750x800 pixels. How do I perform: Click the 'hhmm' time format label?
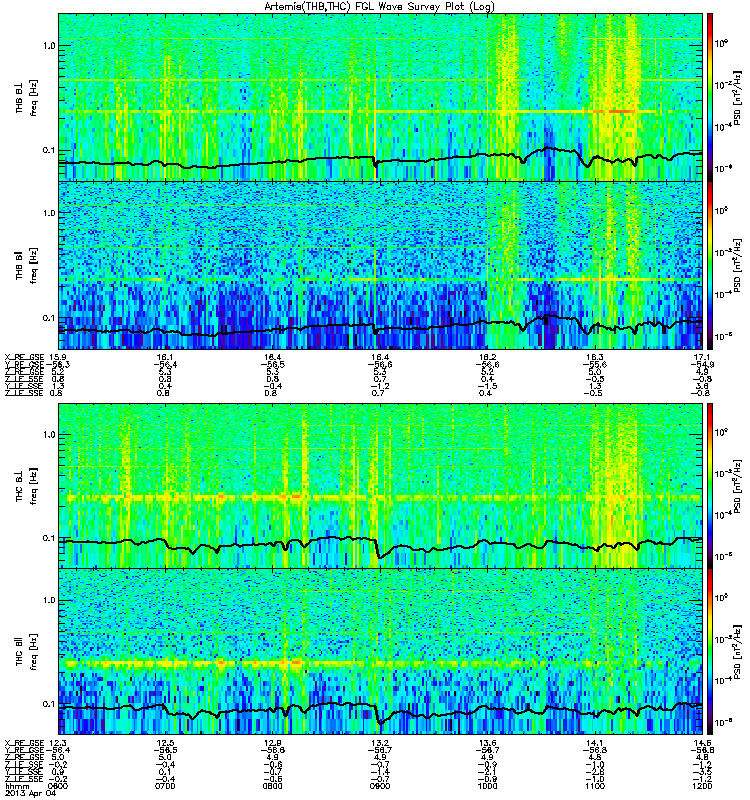point(17,786)
